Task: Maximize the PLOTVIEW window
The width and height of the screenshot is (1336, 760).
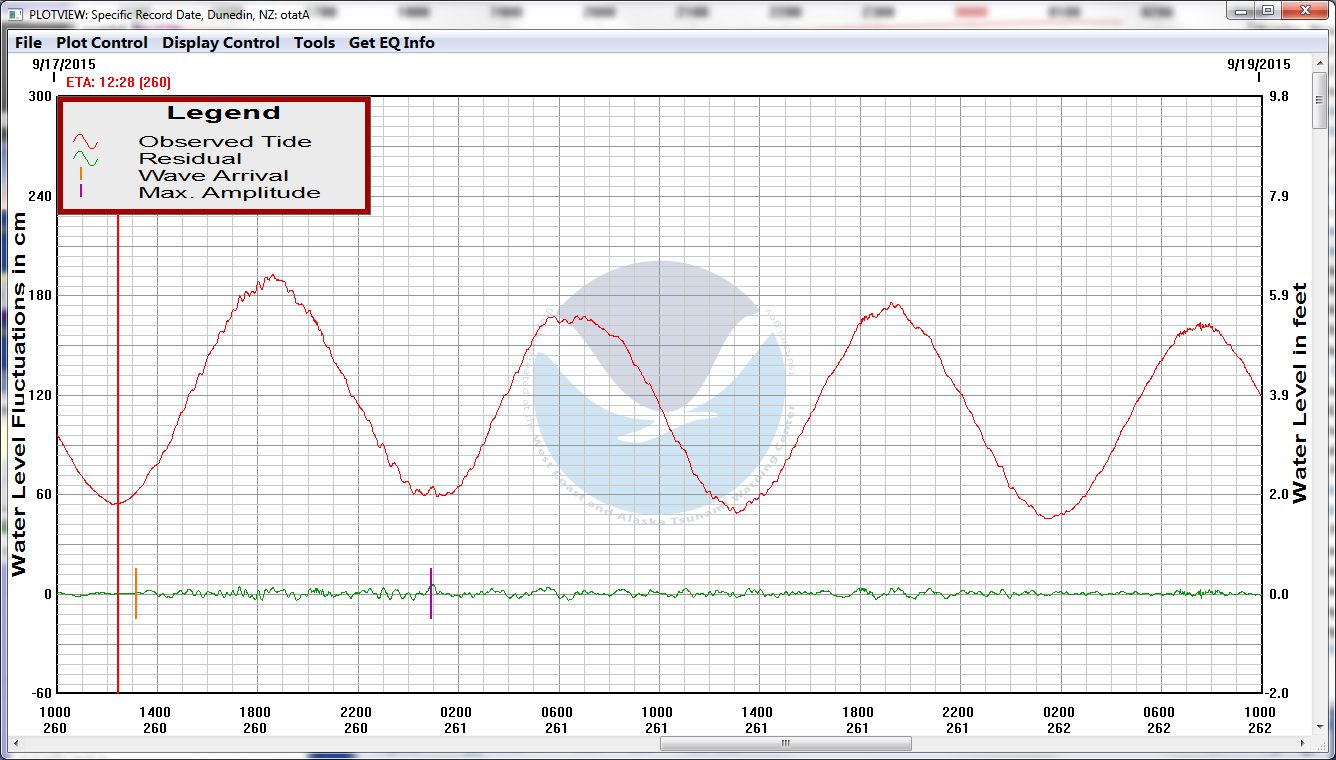Action: coord(1267,11)
